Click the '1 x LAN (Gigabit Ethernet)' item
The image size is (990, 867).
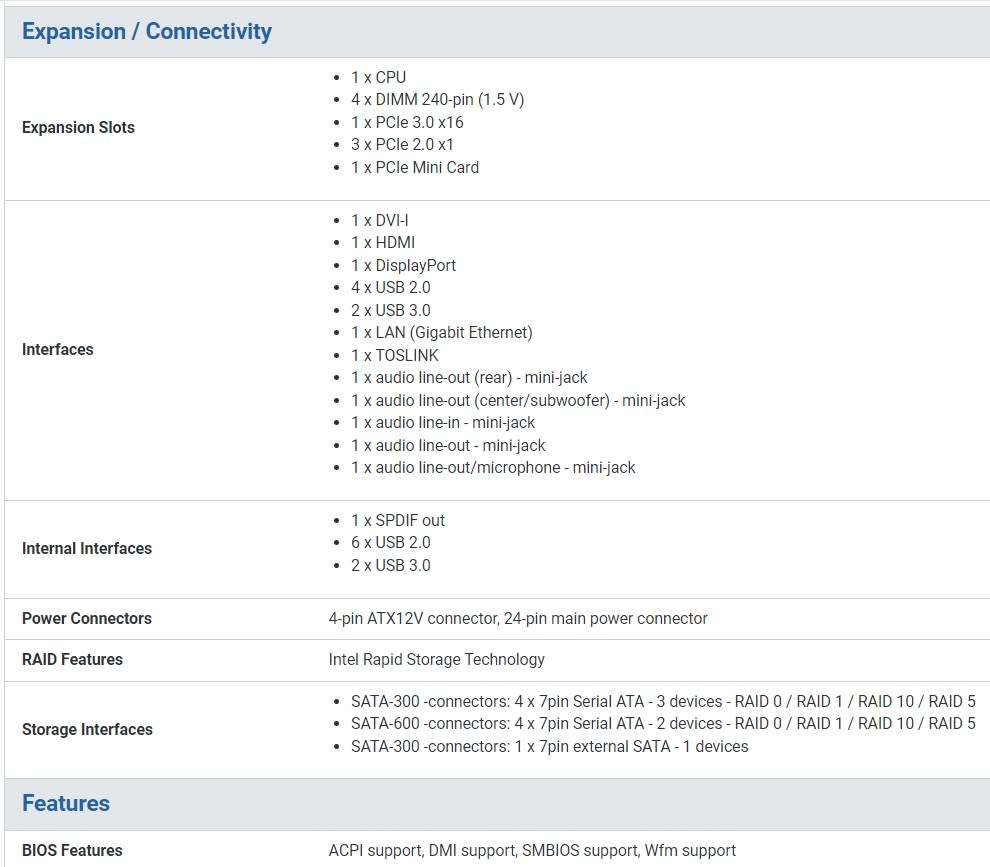441,333
